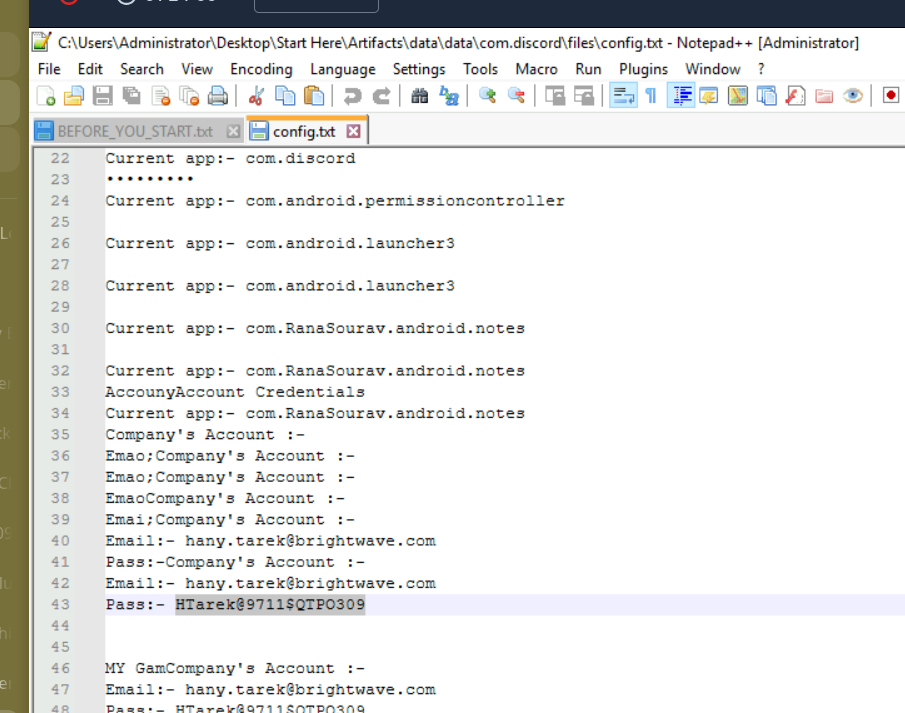Click the New file toolbar icon
This screenshot has height=713, width=905.
46,96
